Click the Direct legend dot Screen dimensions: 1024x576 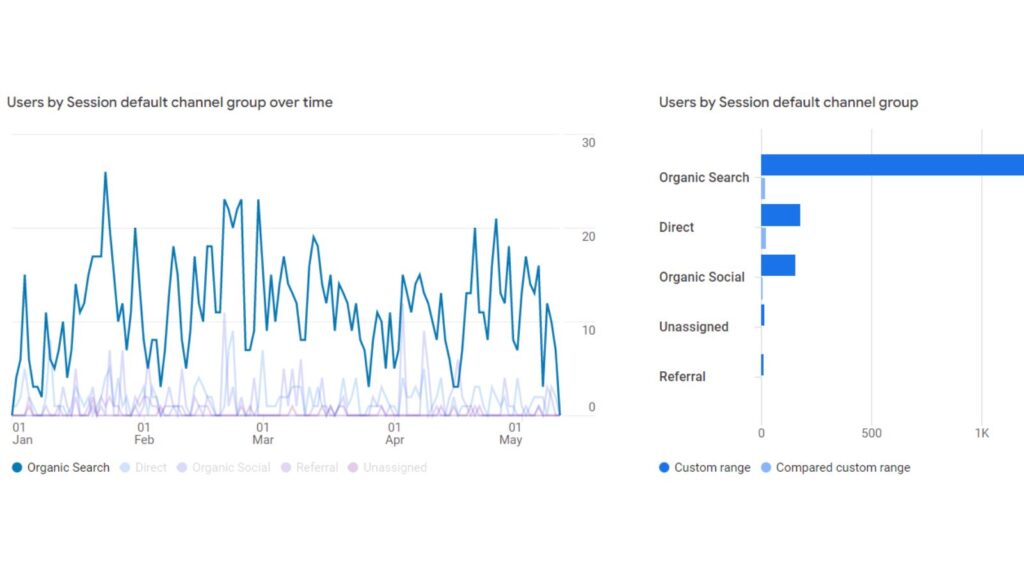pyautogui.click(x=124, y=467)
